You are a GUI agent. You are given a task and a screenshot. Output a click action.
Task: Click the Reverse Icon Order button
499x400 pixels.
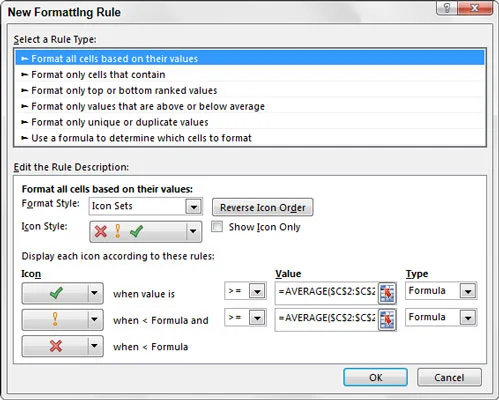tap(263, 207)
